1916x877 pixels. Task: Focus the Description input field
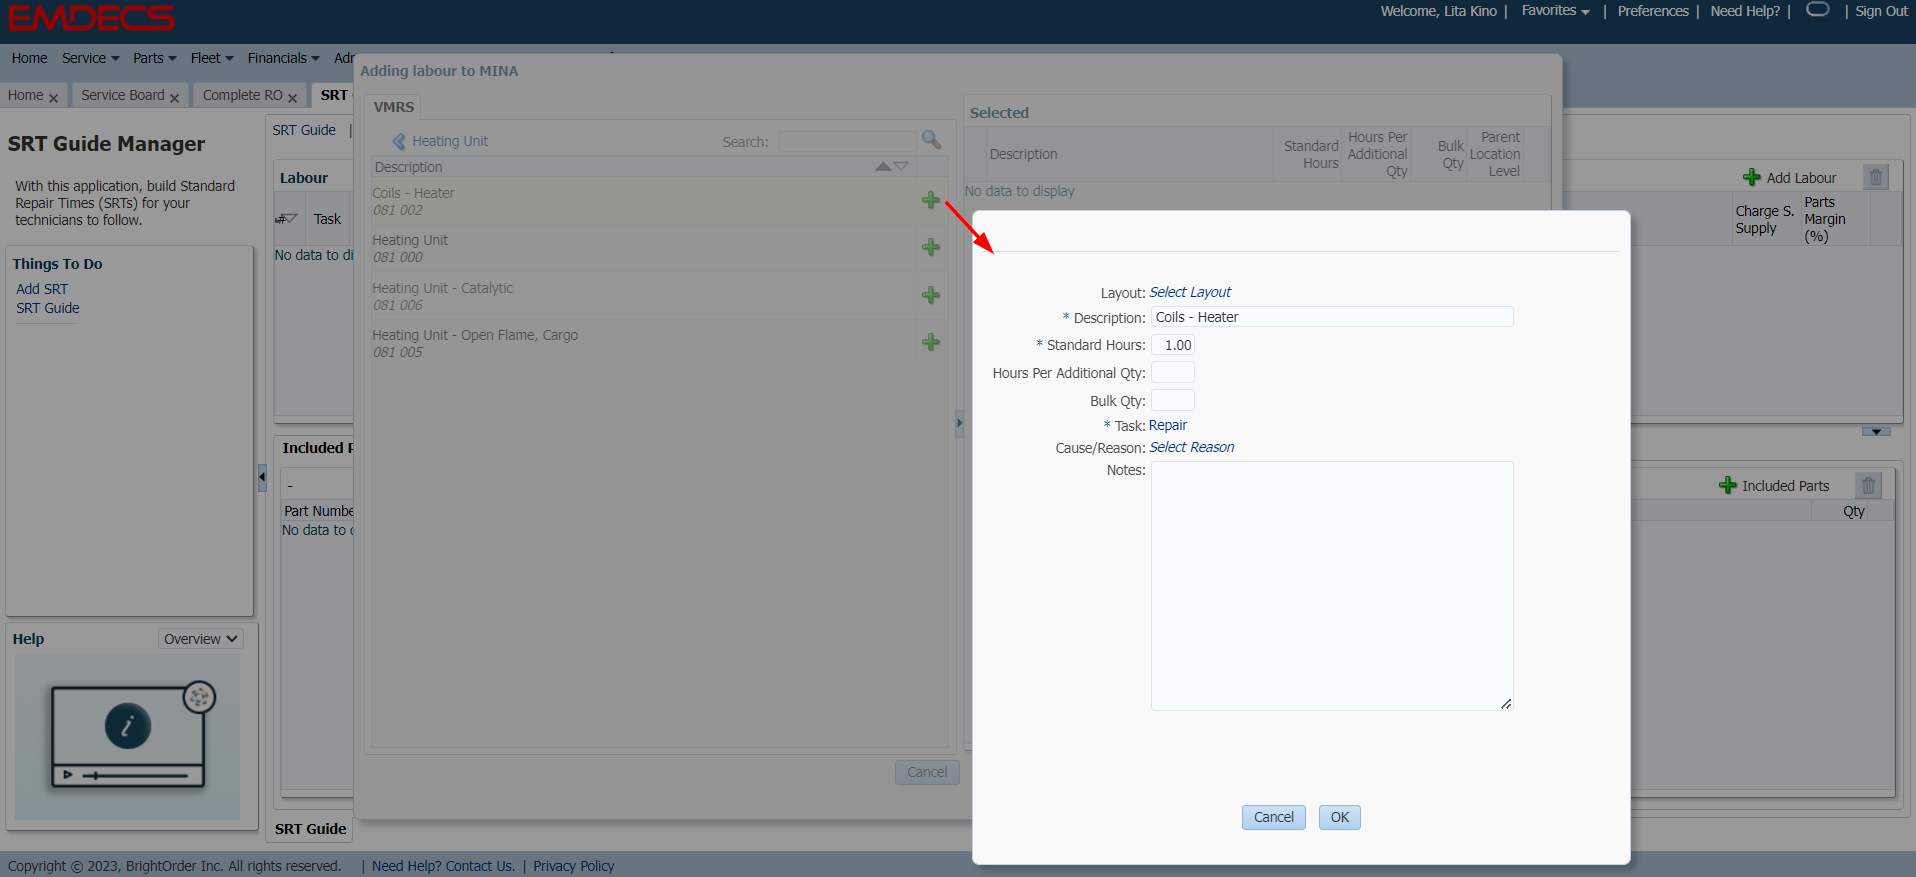pyautogui.click(x=1332, y=317)
